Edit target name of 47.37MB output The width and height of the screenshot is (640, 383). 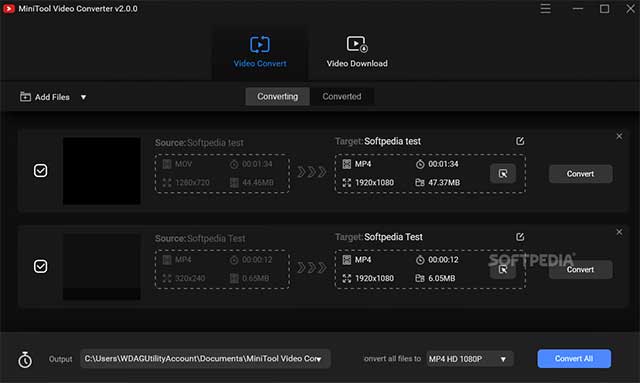[520, 141]
